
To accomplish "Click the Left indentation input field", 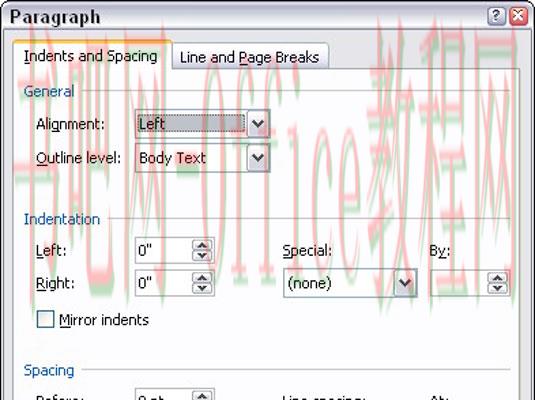I will click(x=163, y=251).
